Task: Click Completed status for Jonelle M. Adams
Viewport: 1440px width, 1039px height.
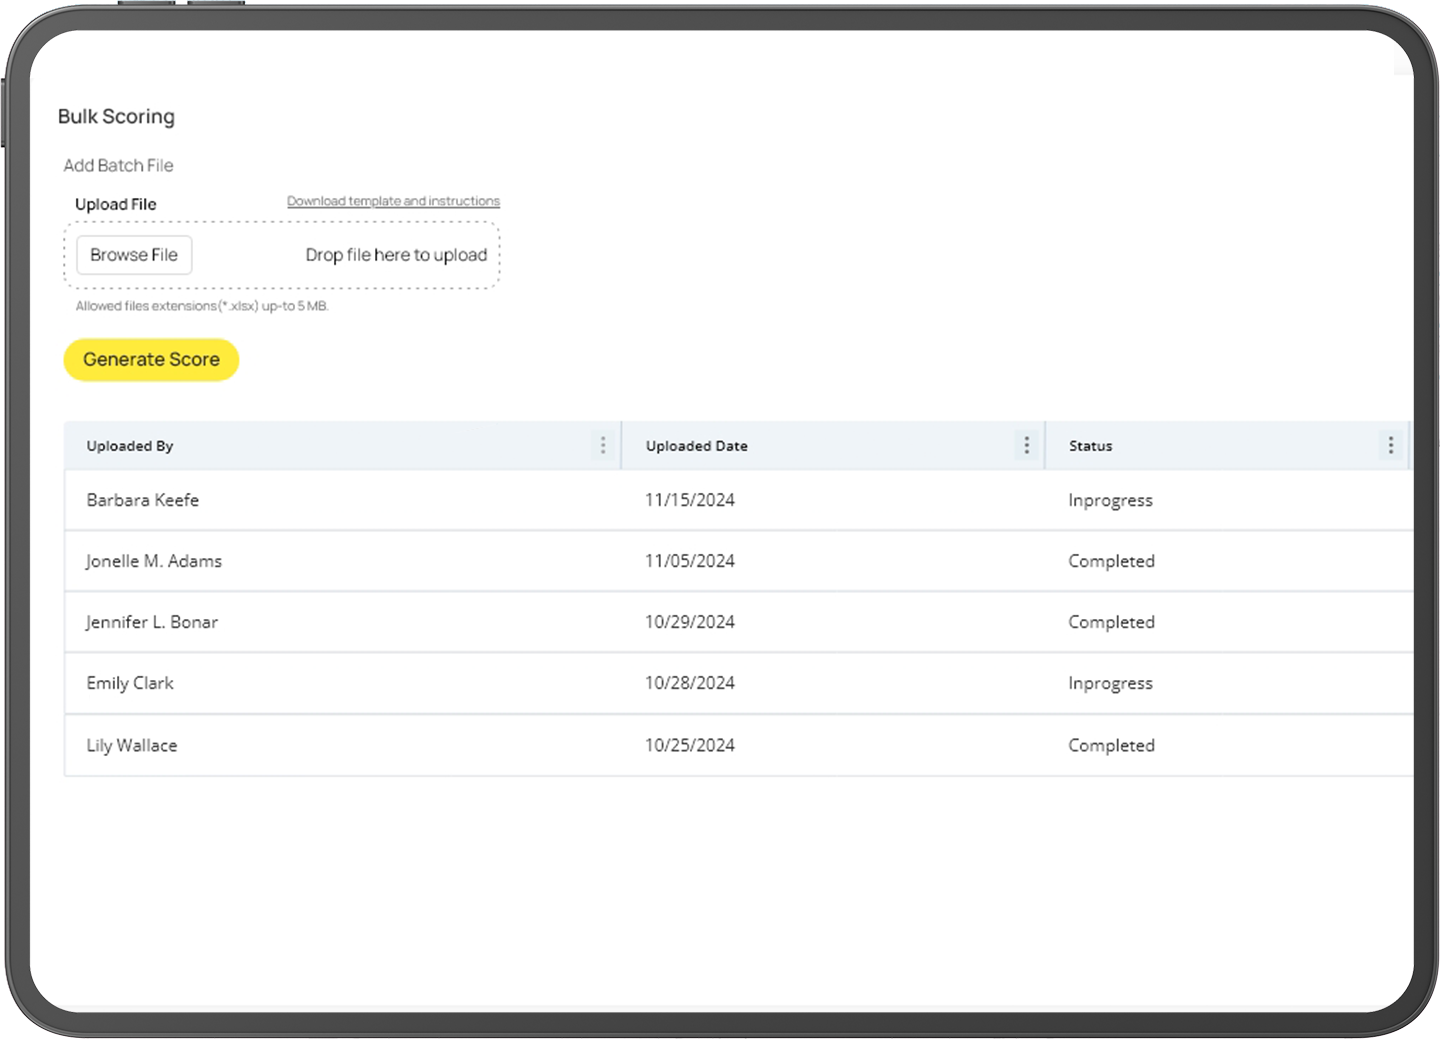Action: pyautogui.click(x=1111, y=562)
